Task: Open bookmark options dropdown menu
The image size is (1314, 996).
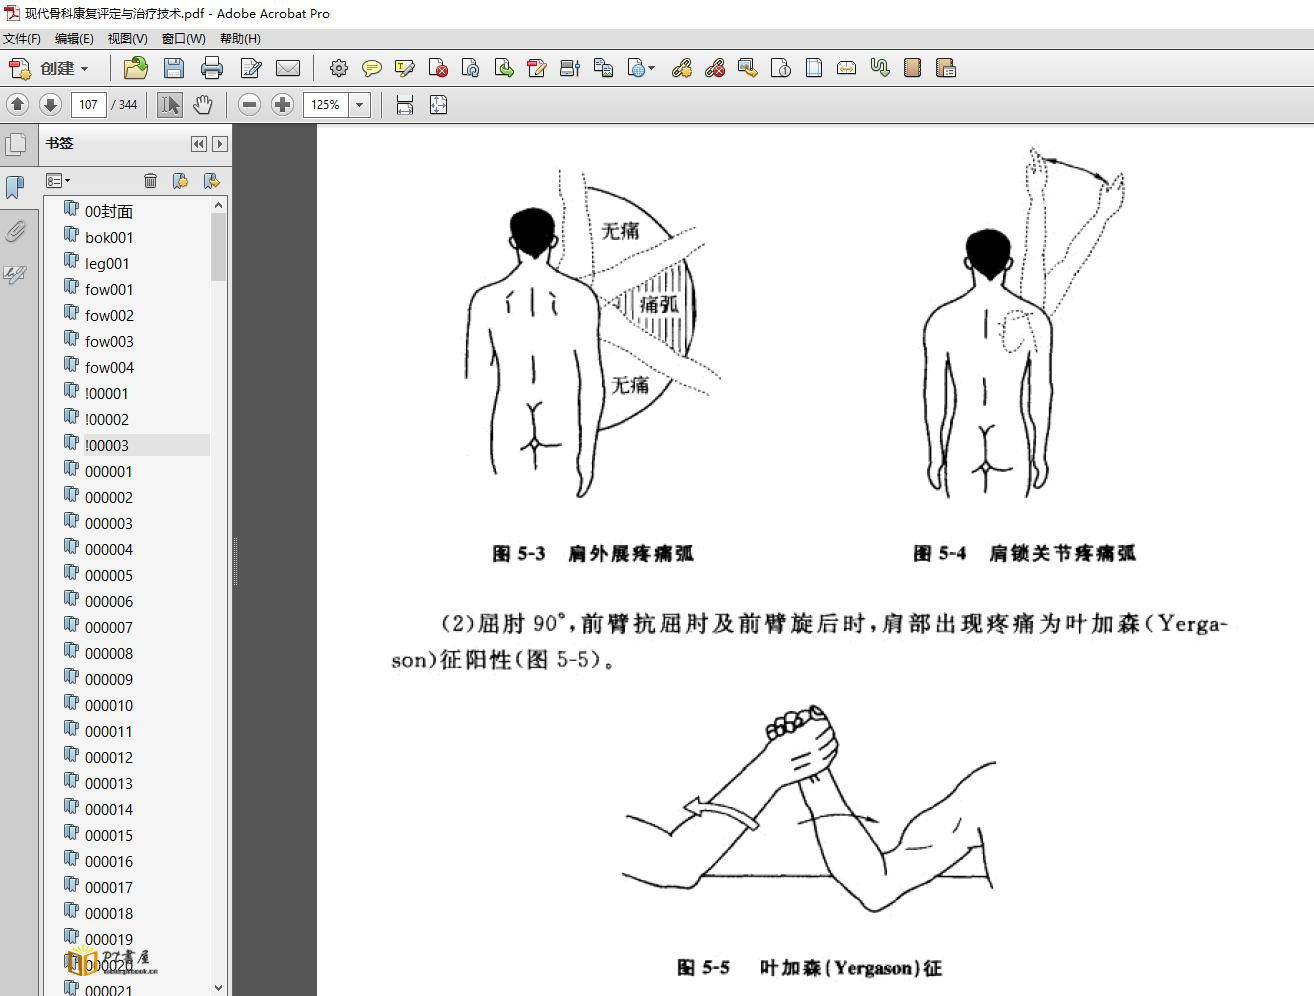Action: coord(58,180)
